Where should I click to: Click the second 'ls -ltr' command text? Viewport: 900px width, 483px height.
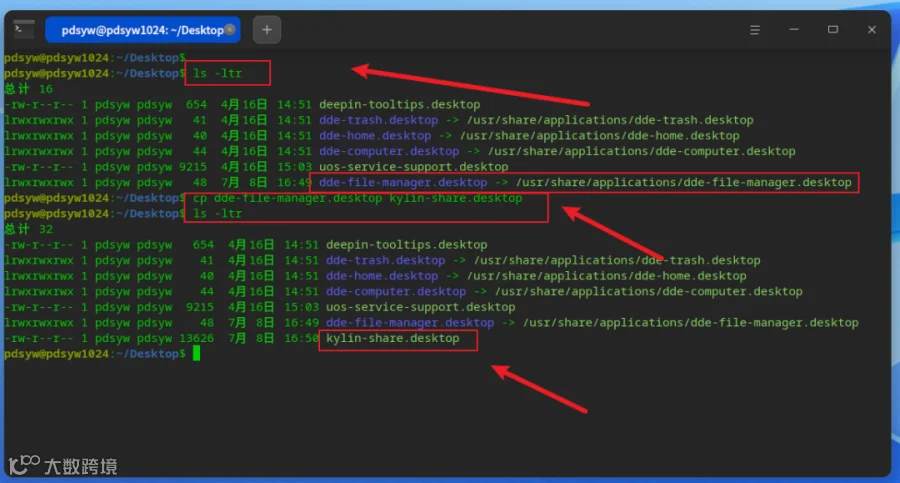(218, 214)
